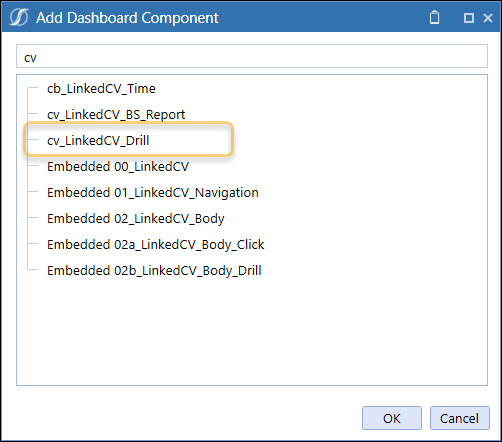Screen dimensions: 502x442
Task: Focus the search field containing 'cv'
Action: point(252,56)
